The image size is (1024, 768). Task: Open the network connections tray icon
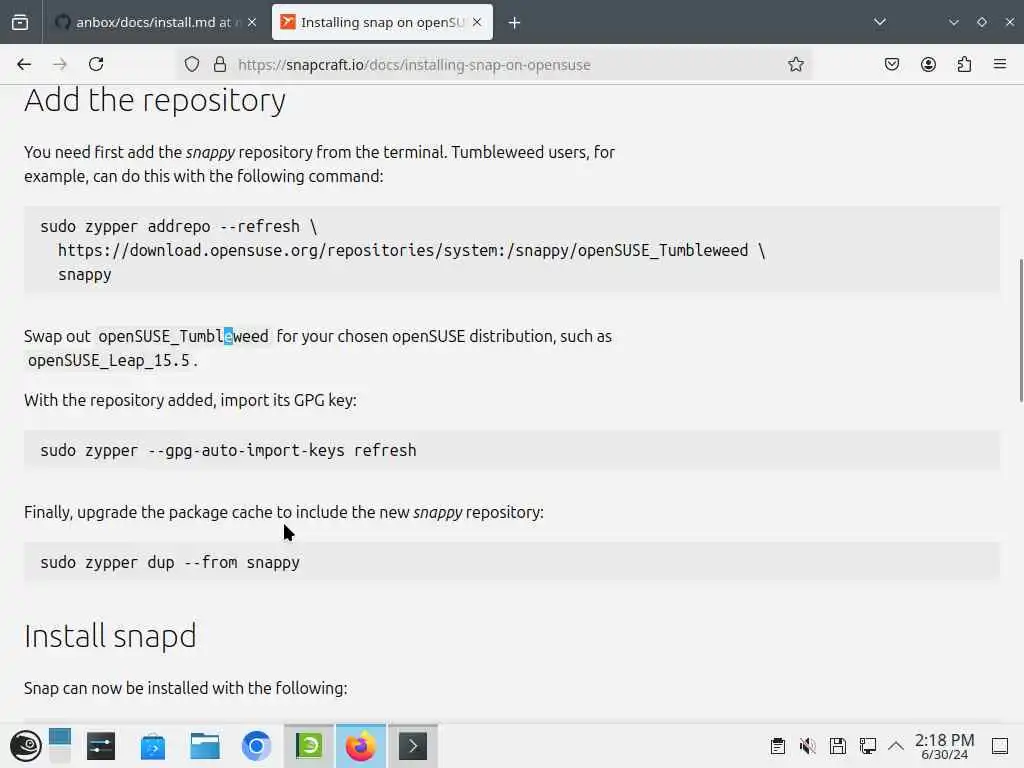pyautogui.click(x=868, y=746)
